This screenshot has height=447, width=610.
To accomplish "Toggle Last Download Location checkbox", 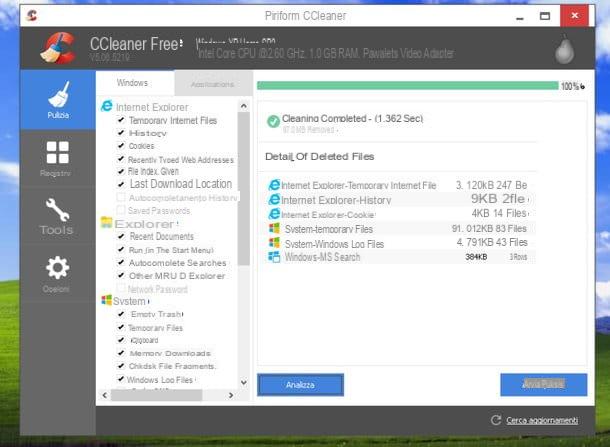I will [x=121, y=184].
